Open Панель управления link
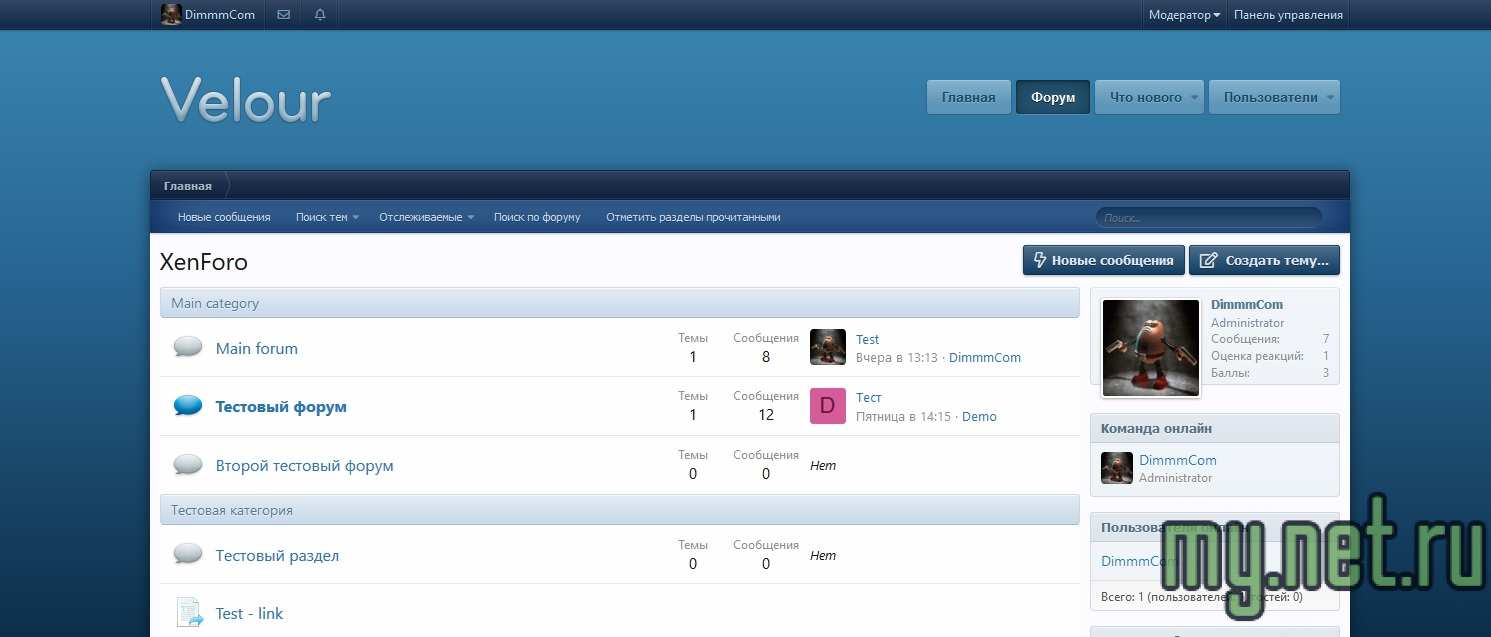The width and height of the screenshot is (1491, 637). [1287, 15]
